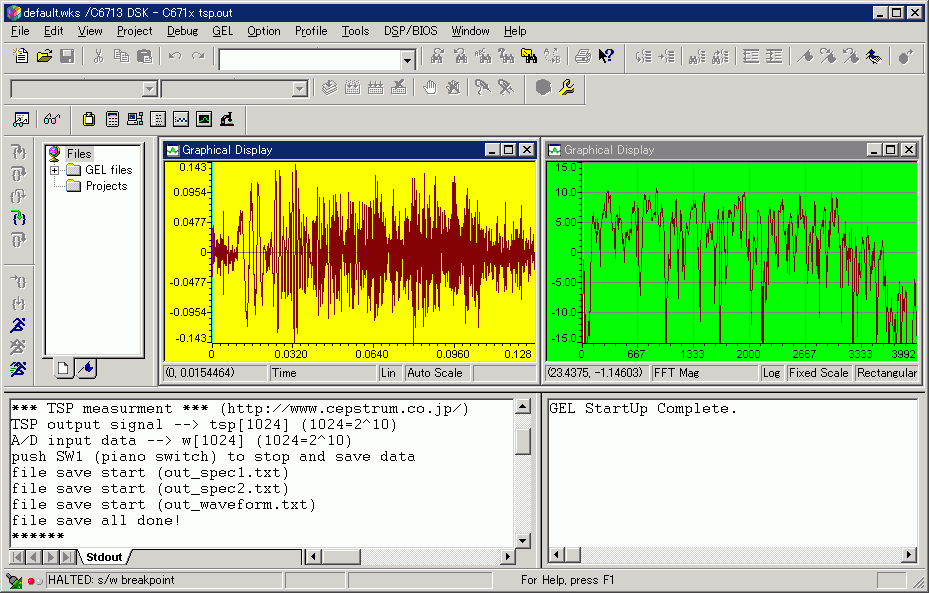This screenshot has width=929, height=593.
Task: Activate the What's This help pointer icon
Action: [x=606, y=56]
